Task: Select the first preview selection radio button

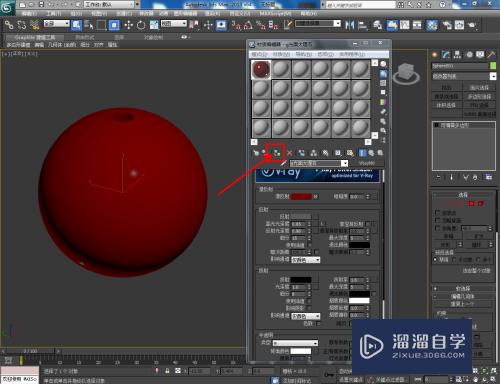Action: pos(435,259)
